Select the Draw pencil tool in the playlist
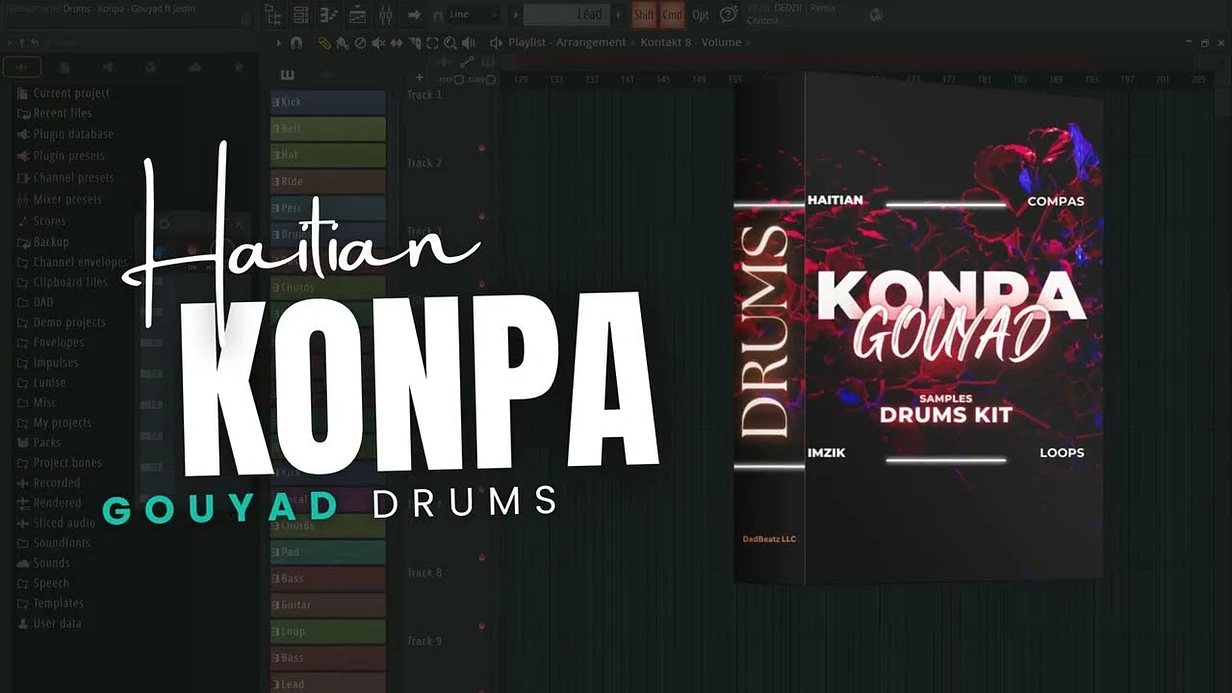Viewport: 1232px width, 693px height. (324, 43)
